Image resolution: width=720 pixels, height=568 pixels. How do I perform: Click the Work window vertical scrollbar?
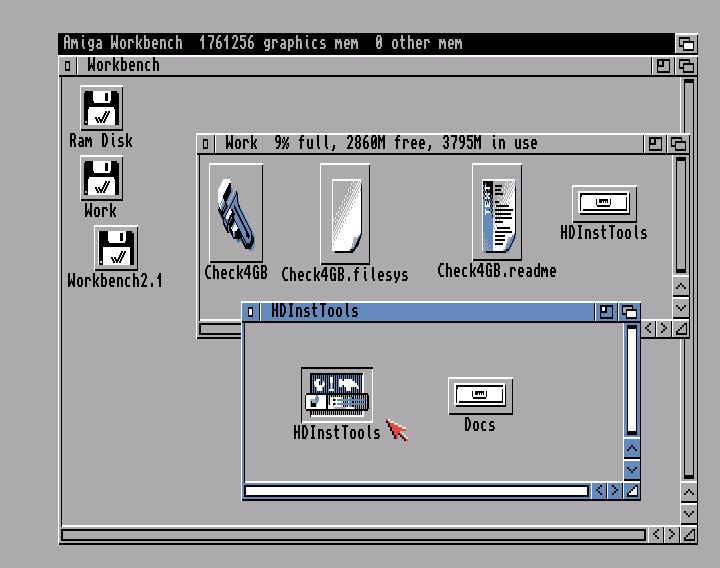point(681,214)
